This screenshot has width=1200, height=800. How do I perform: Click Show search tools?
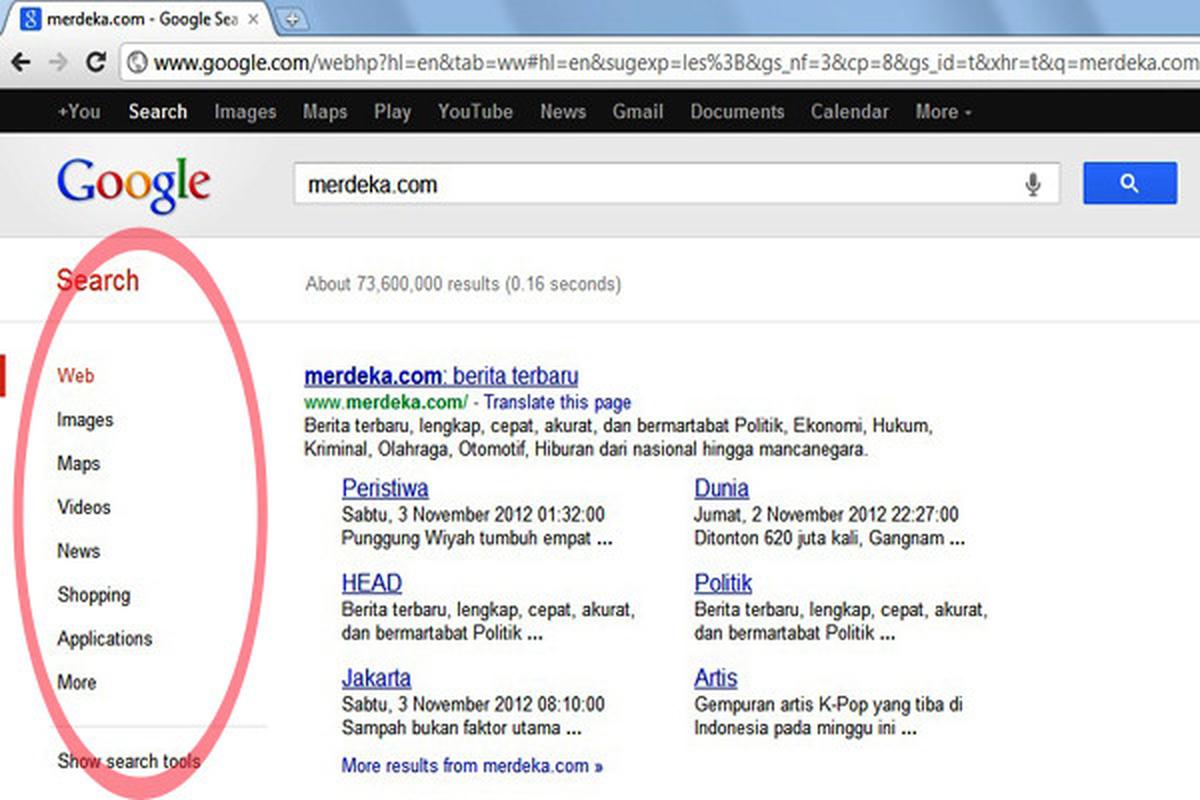[x=129, y=761]
